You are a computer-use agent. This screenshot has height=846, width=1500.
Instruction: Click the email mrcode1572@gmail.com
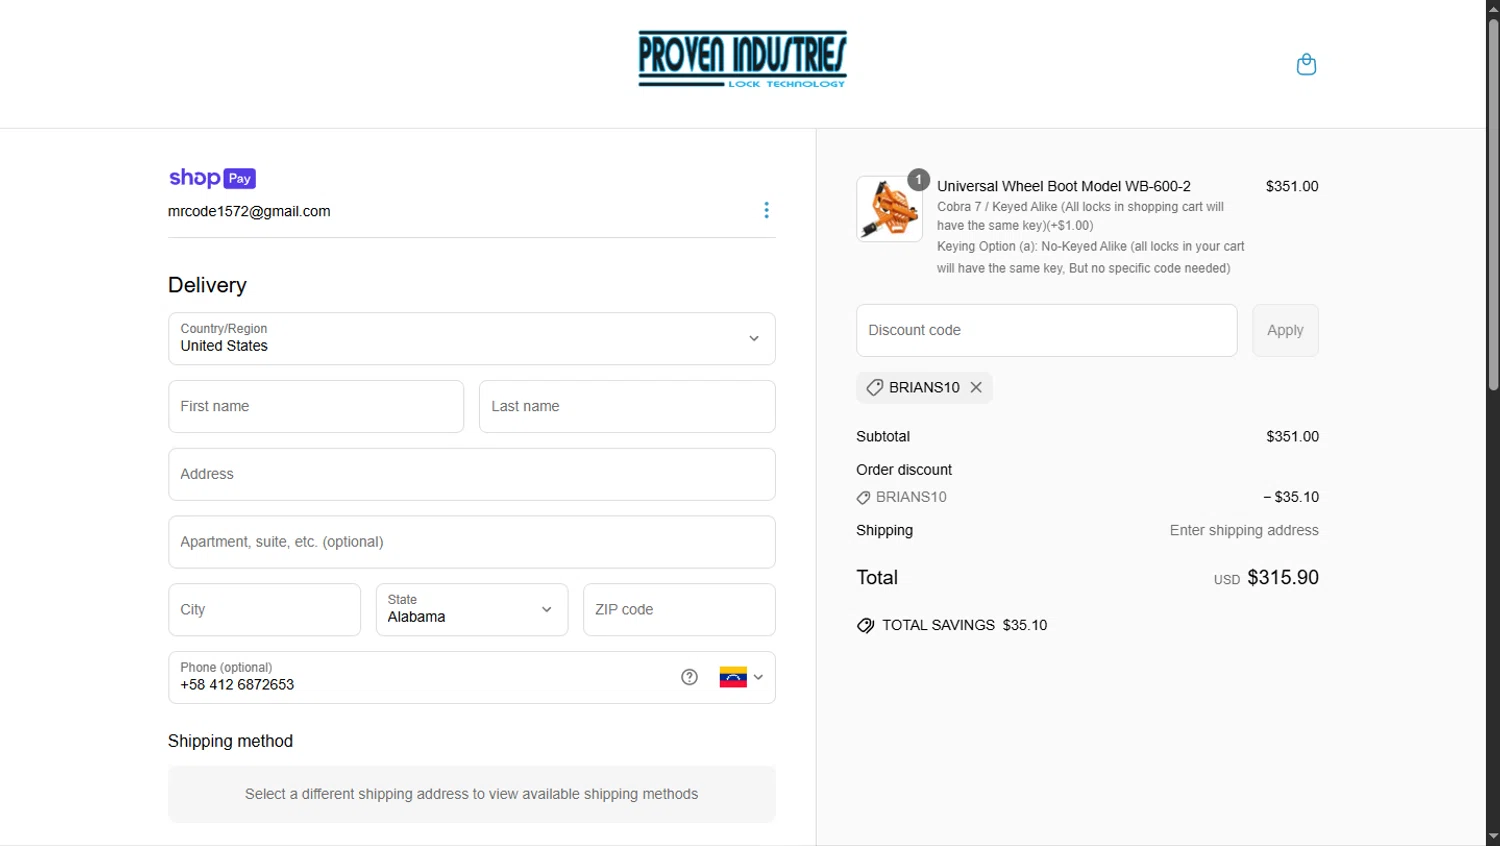click(x=249, y=211)
